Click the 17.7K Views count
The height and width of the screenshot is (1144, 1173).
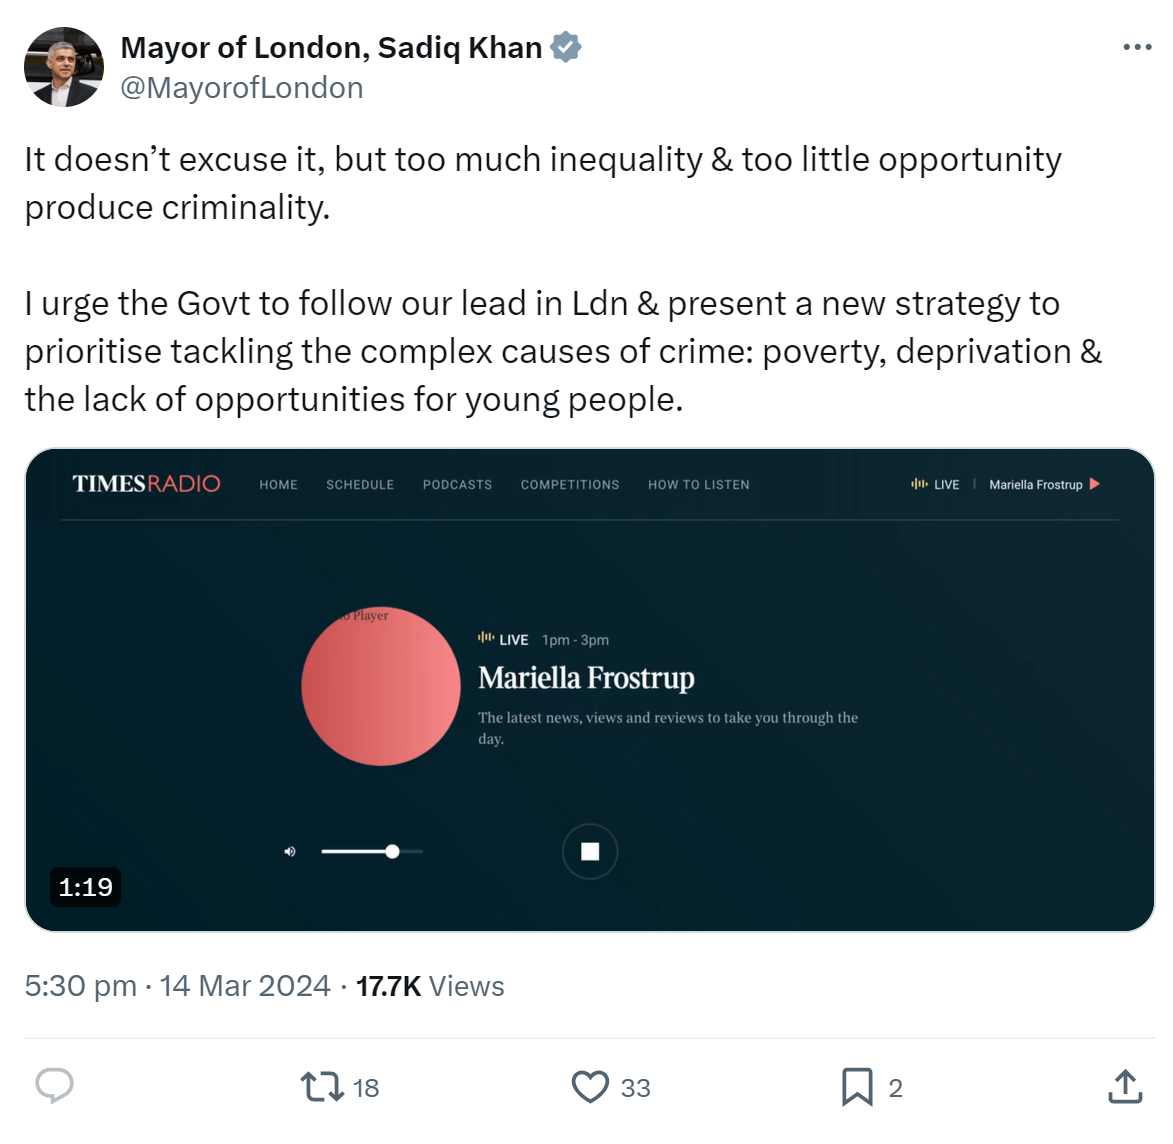pos(430,986)
